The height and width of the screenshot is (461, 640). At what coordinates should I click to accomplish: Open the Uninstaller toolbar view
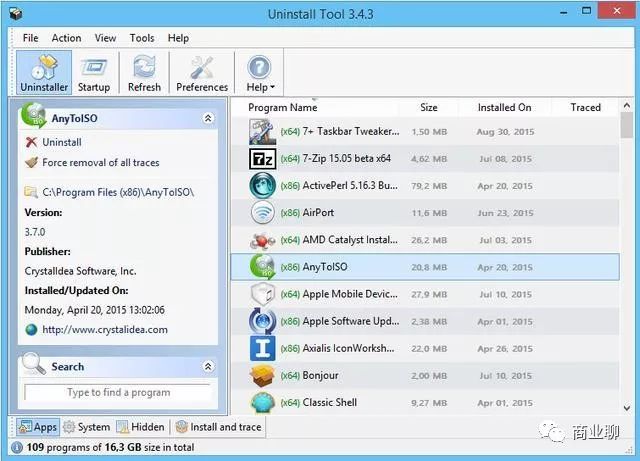pyautogui.click(x=44, y=73)
